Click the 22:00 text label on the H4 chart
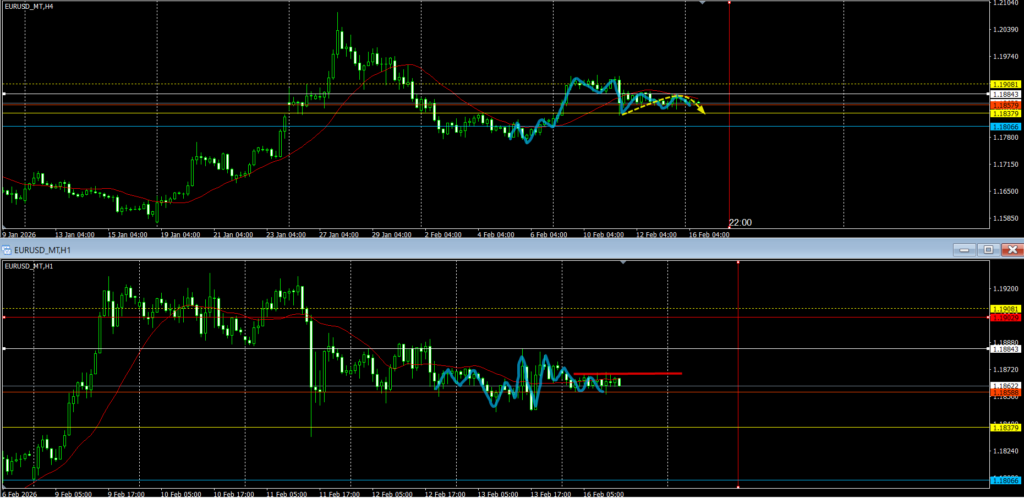This screenshot has width=1024, height=498. click(740, 222)
